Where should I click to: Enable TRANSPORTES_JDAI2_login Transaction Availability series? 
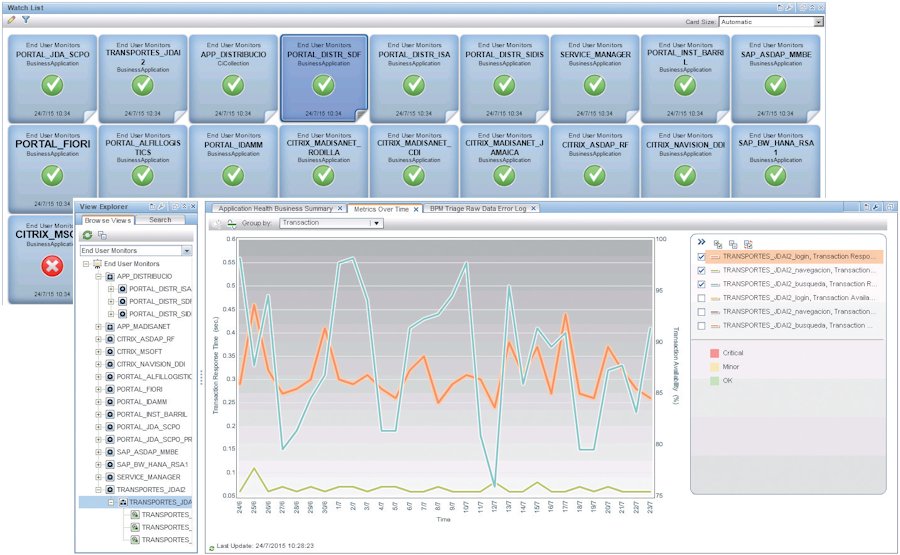coord(701,298)
